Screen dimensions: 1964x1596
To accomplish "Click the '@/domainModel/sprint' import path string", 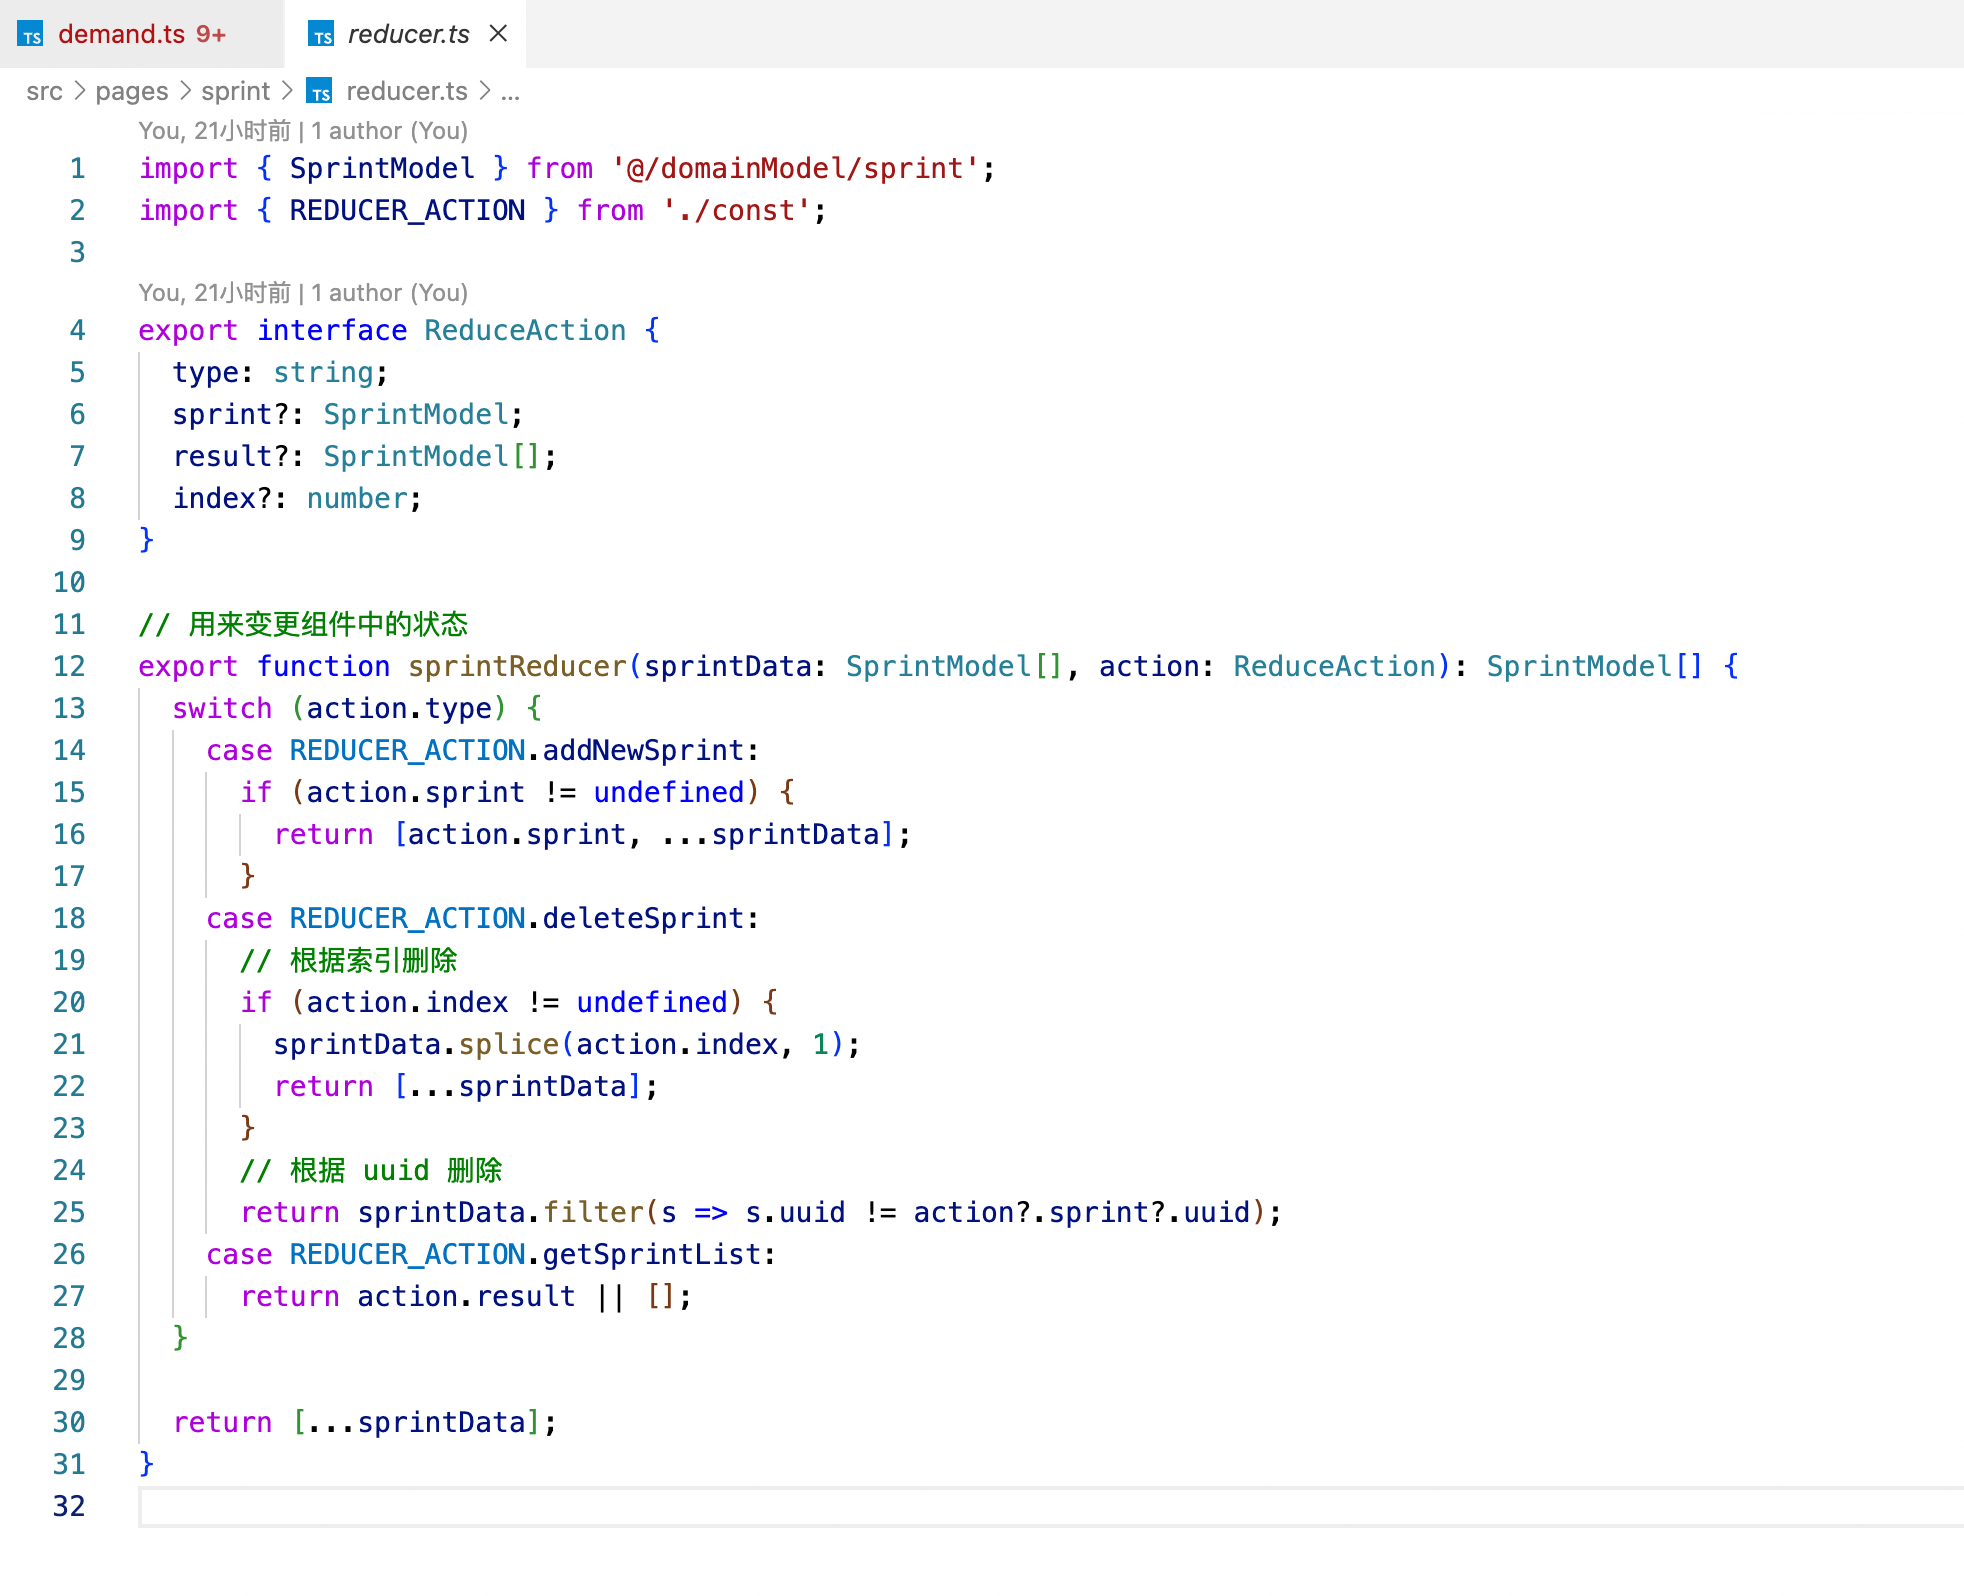I will (x=795, y=168).
